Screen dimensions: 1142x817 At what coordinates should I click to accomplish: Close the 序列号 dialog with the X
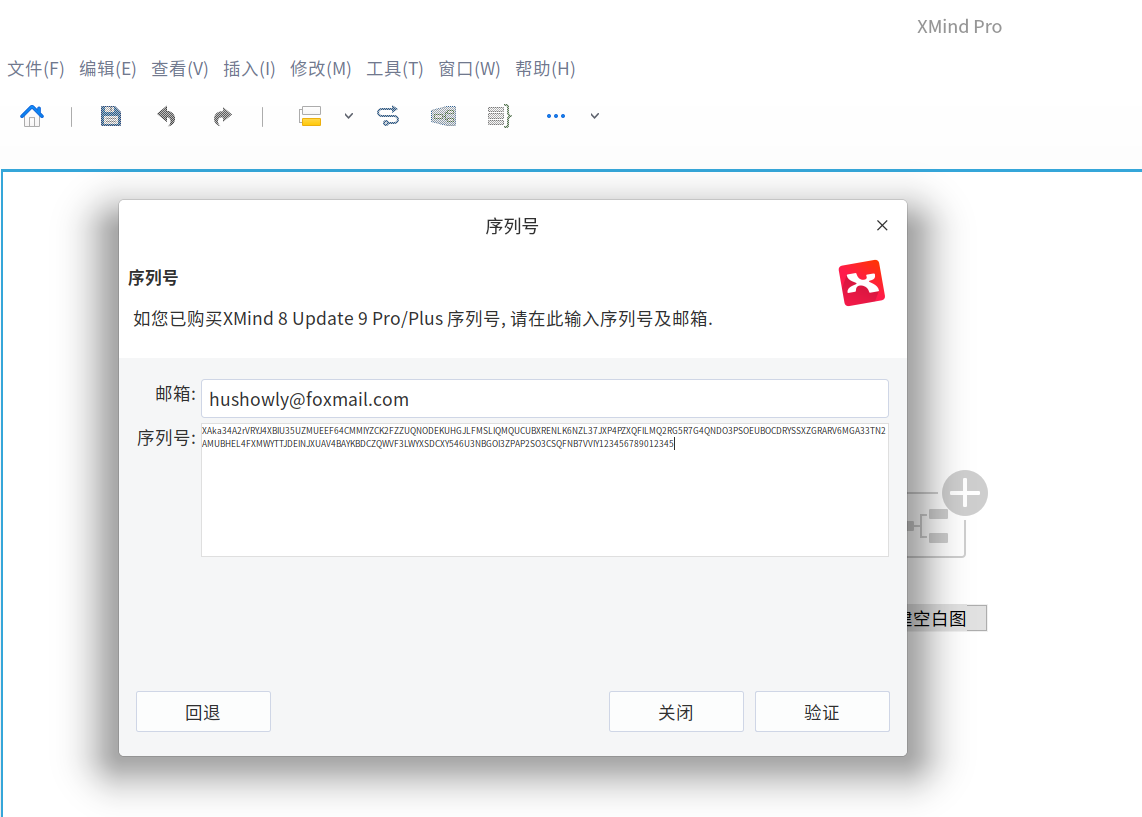(882, 226)
